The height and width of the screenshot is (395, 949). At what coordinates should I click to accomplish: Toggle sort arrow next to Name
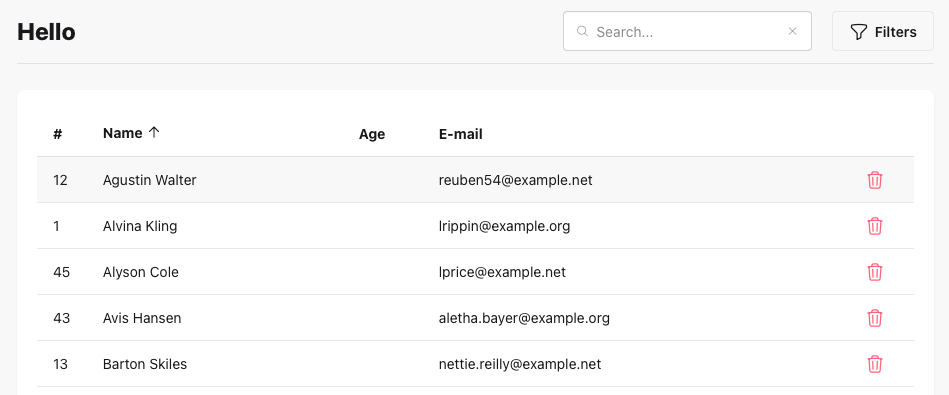click(154, 133)
